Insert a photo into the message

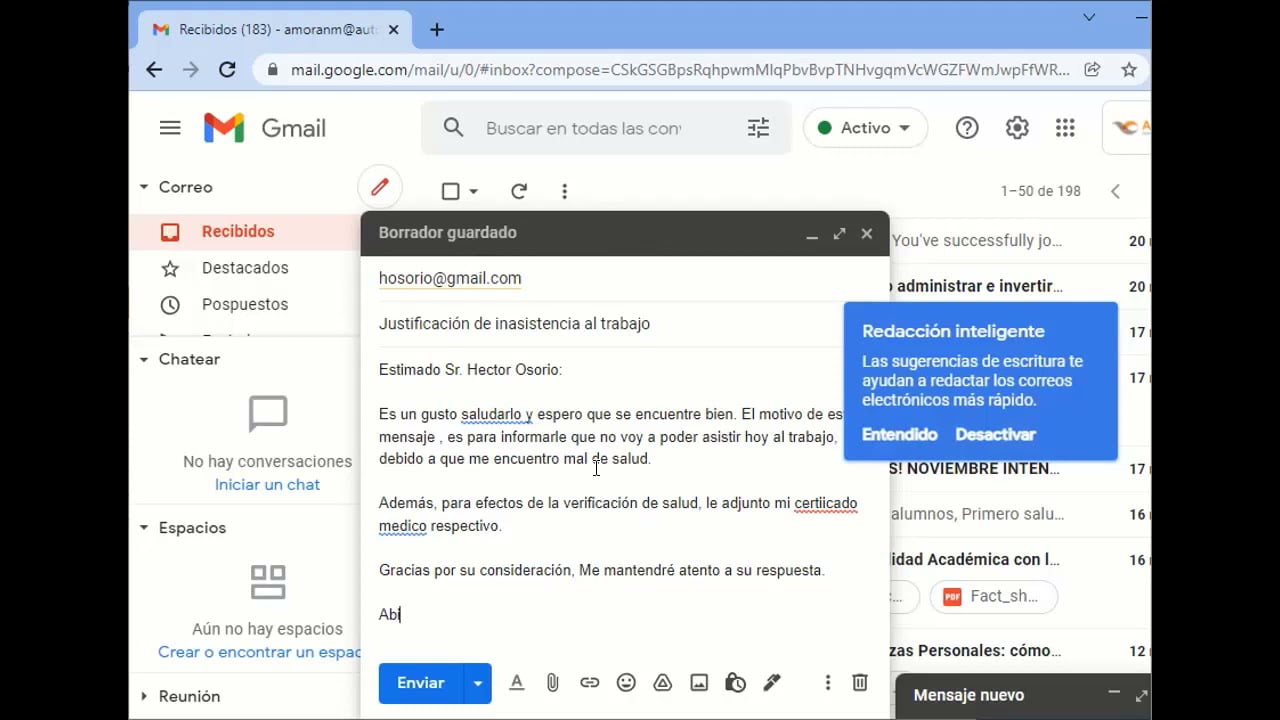click(x=698, y=682)
